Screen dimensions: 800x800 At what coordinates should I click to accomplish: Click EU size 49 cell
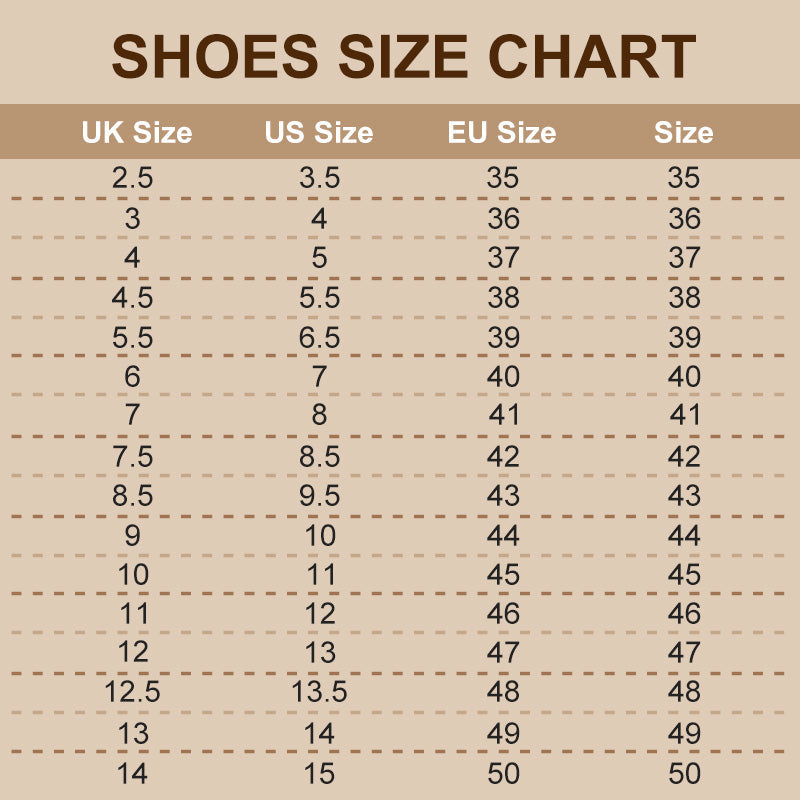pyautogui.click(x=503, y=733)
